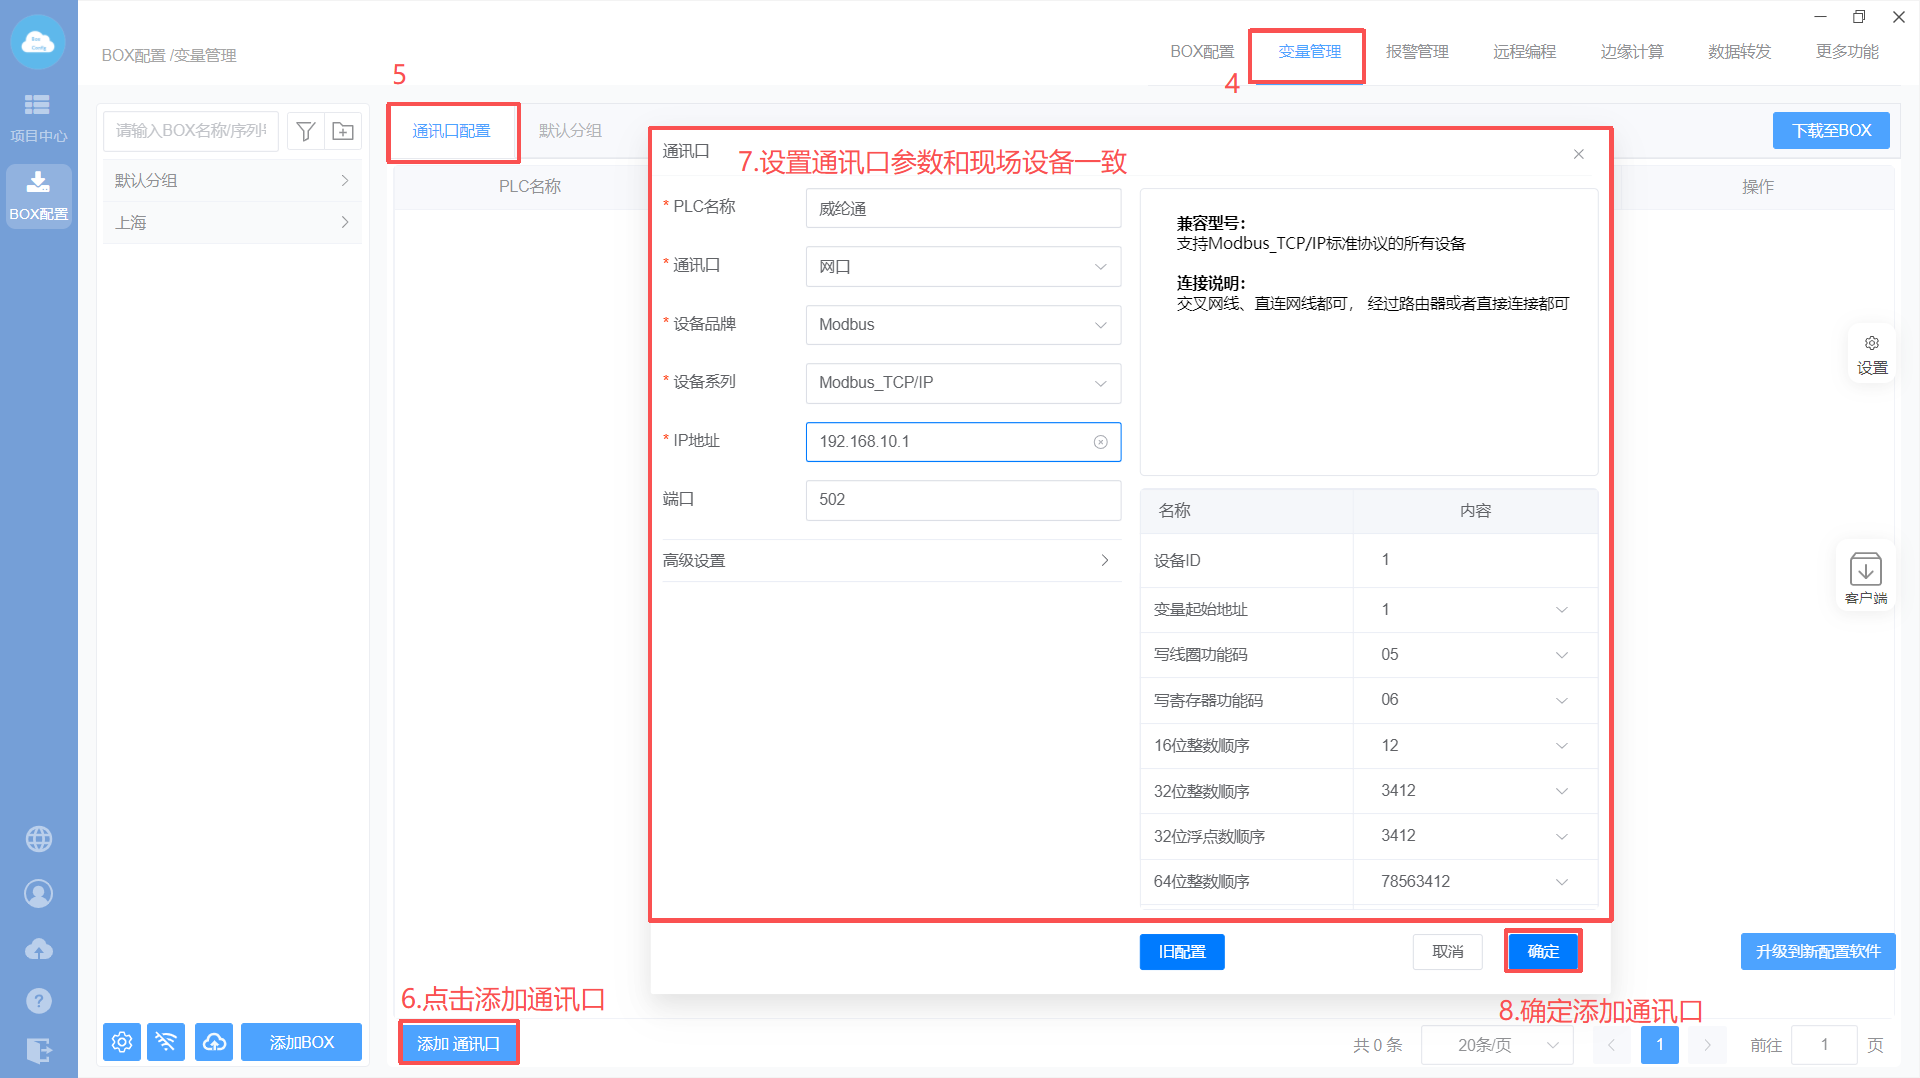Viewport: 1920px width, 1078px height.
Task: Open the 设备品牌 Modbus dropdown
Action: pos(962,325)
